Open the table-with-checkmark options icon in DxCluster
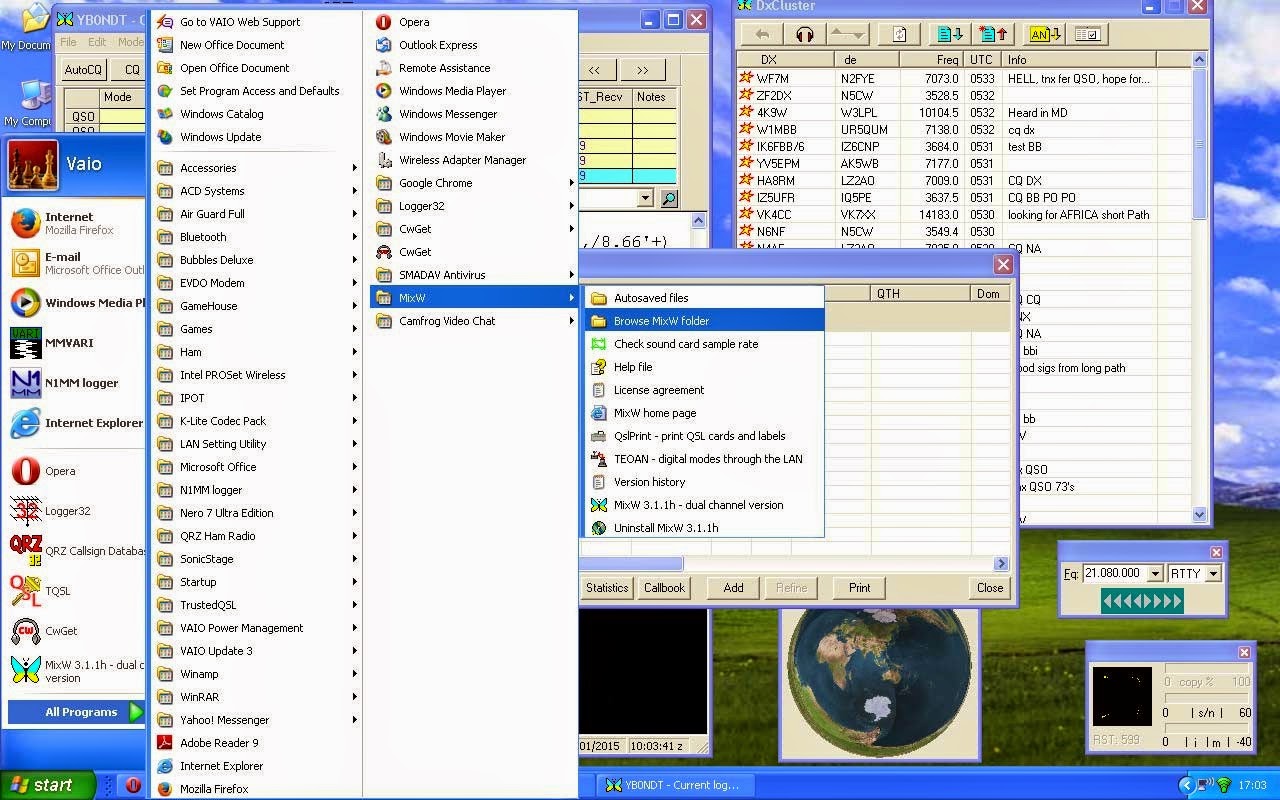Image resolution: width=1280 pixels, height=800 pixels. tap(1088, 34)
